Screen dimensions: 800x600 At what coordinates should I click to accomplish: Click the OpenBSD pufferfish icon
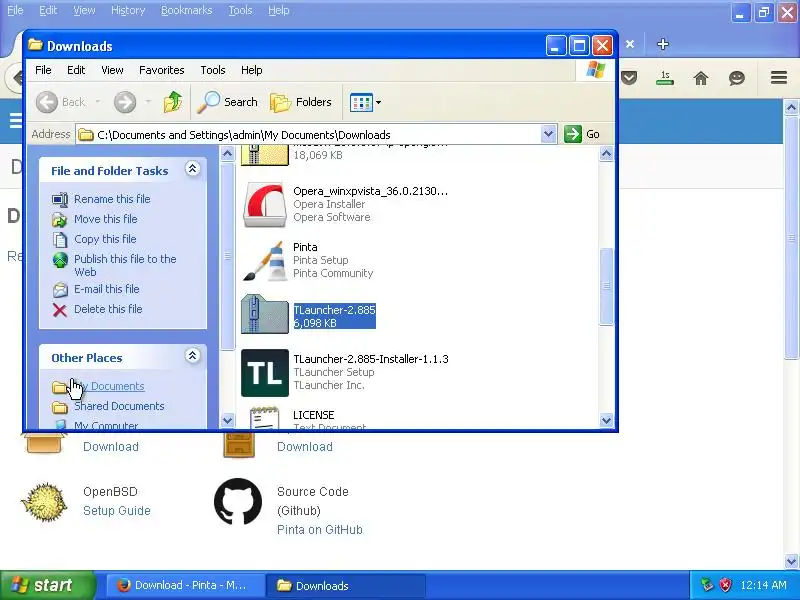44,502
